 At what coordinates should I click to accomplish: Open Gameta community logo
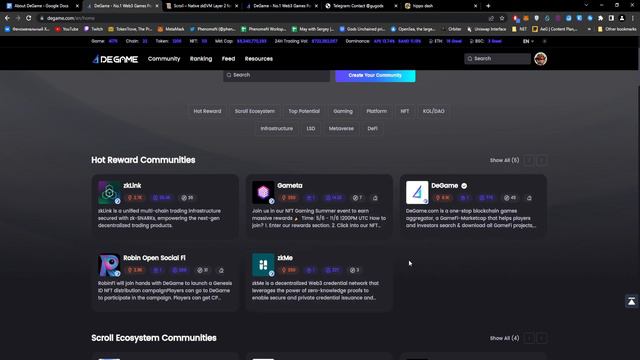[263, 192]
